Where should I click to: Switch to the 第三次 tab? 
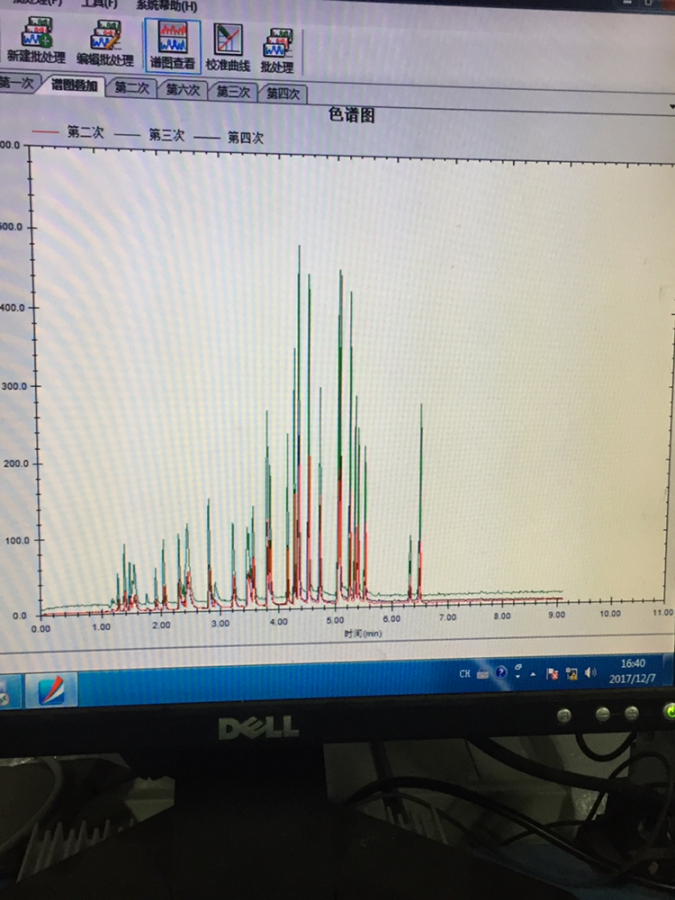click(x=233, y=91)
